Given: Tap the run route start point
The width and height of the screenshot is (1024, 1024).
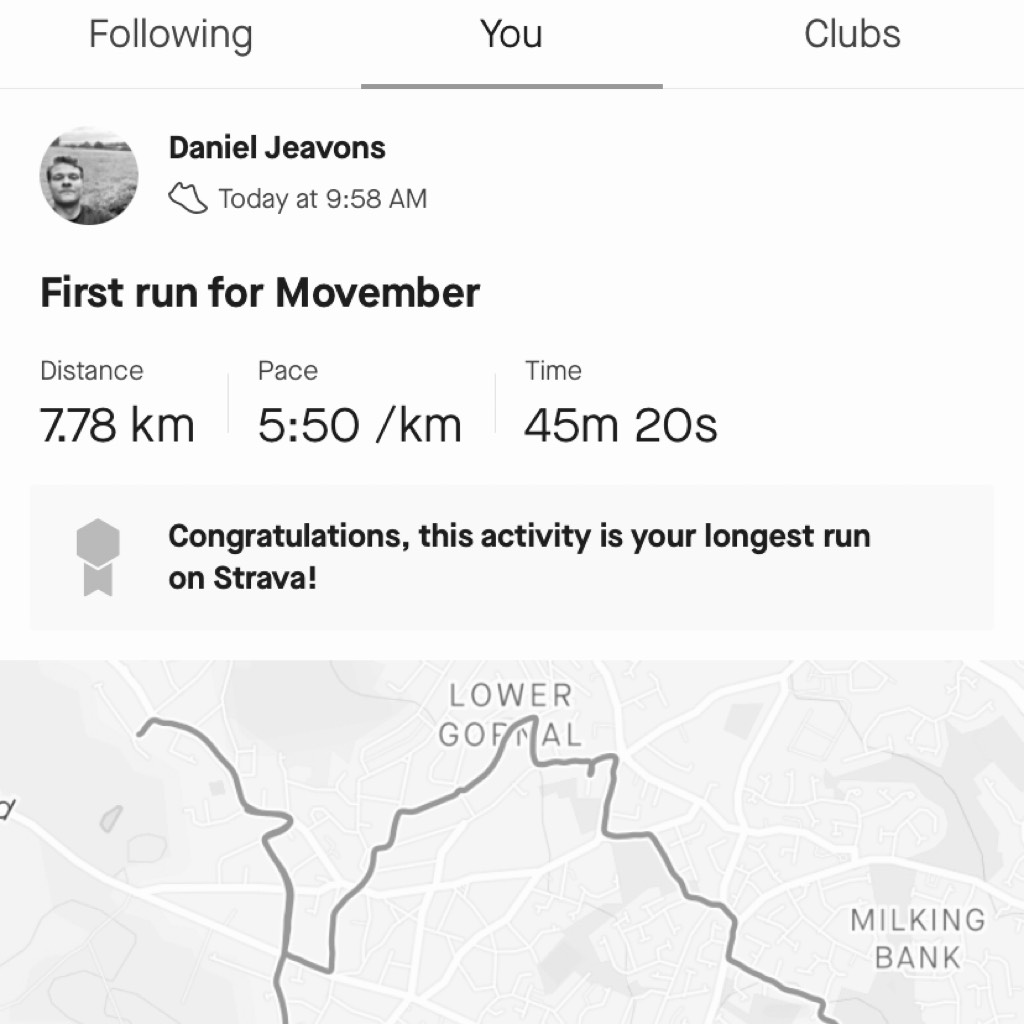Looking at the screenshot, I should click(x=139, y=733).
